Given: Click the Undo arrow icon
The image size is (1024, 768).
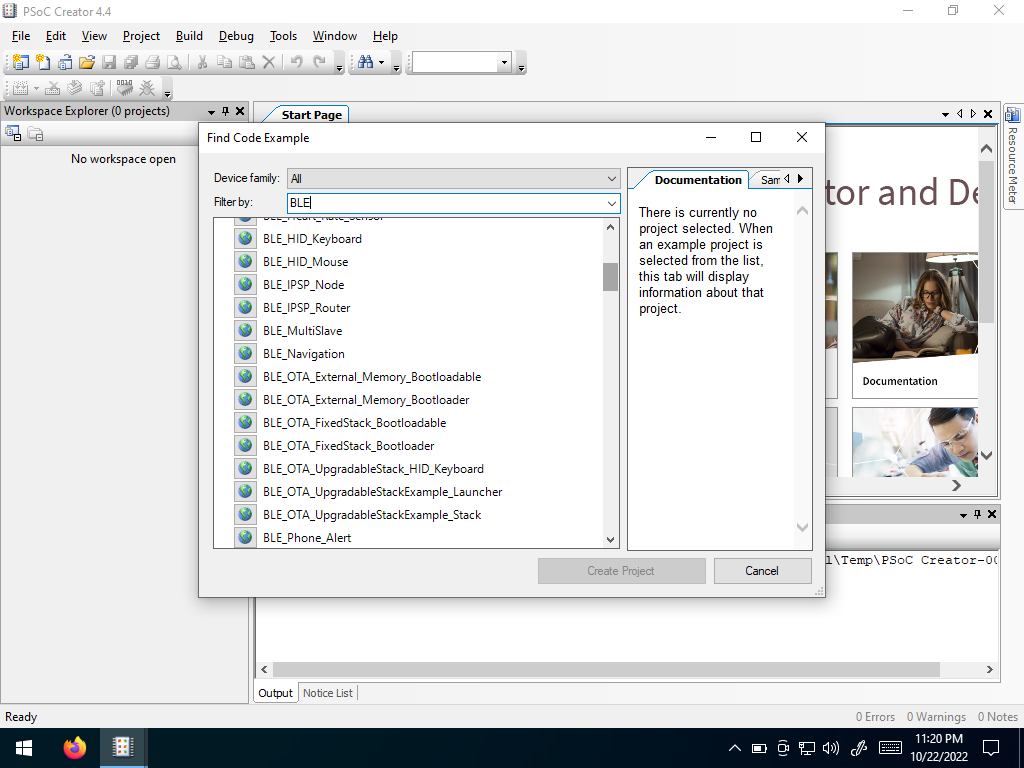Looking at the screenshot, I should pos(296,62).
